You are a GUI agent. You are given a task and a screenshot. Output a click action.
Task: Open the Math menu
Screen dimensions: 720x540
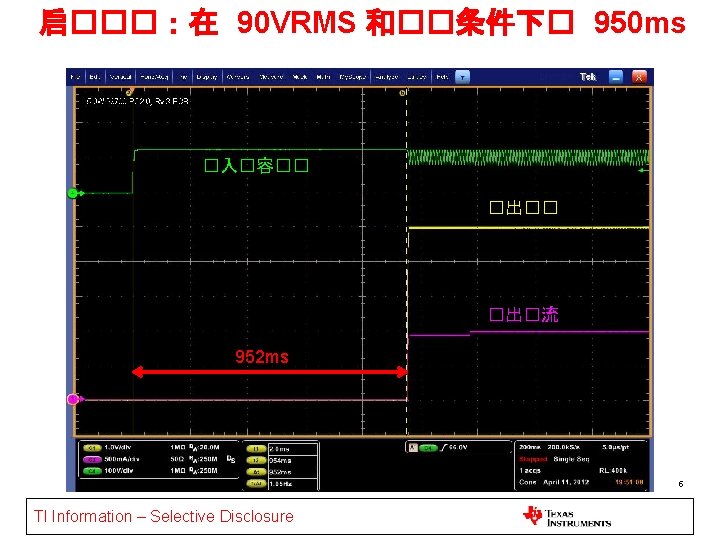pos(323,77)
